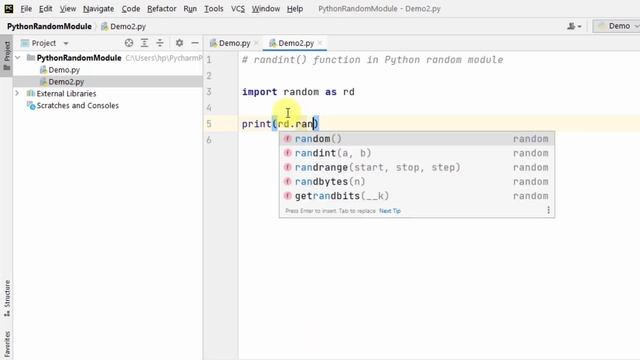The image size is (640, 360).
Task: Open the VCS menu
Action: [238, 9]
